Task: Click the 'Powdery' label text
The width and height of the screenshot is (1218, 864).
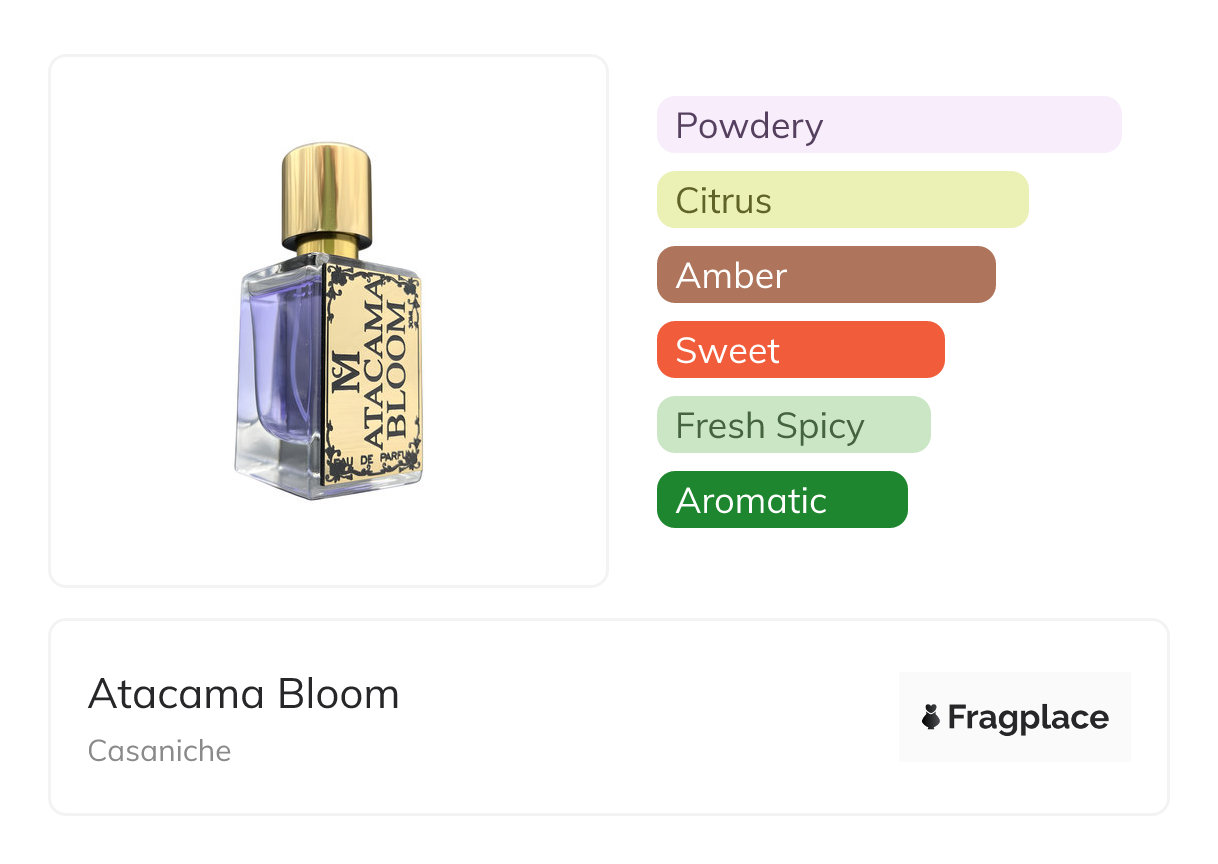Action: 749,126
